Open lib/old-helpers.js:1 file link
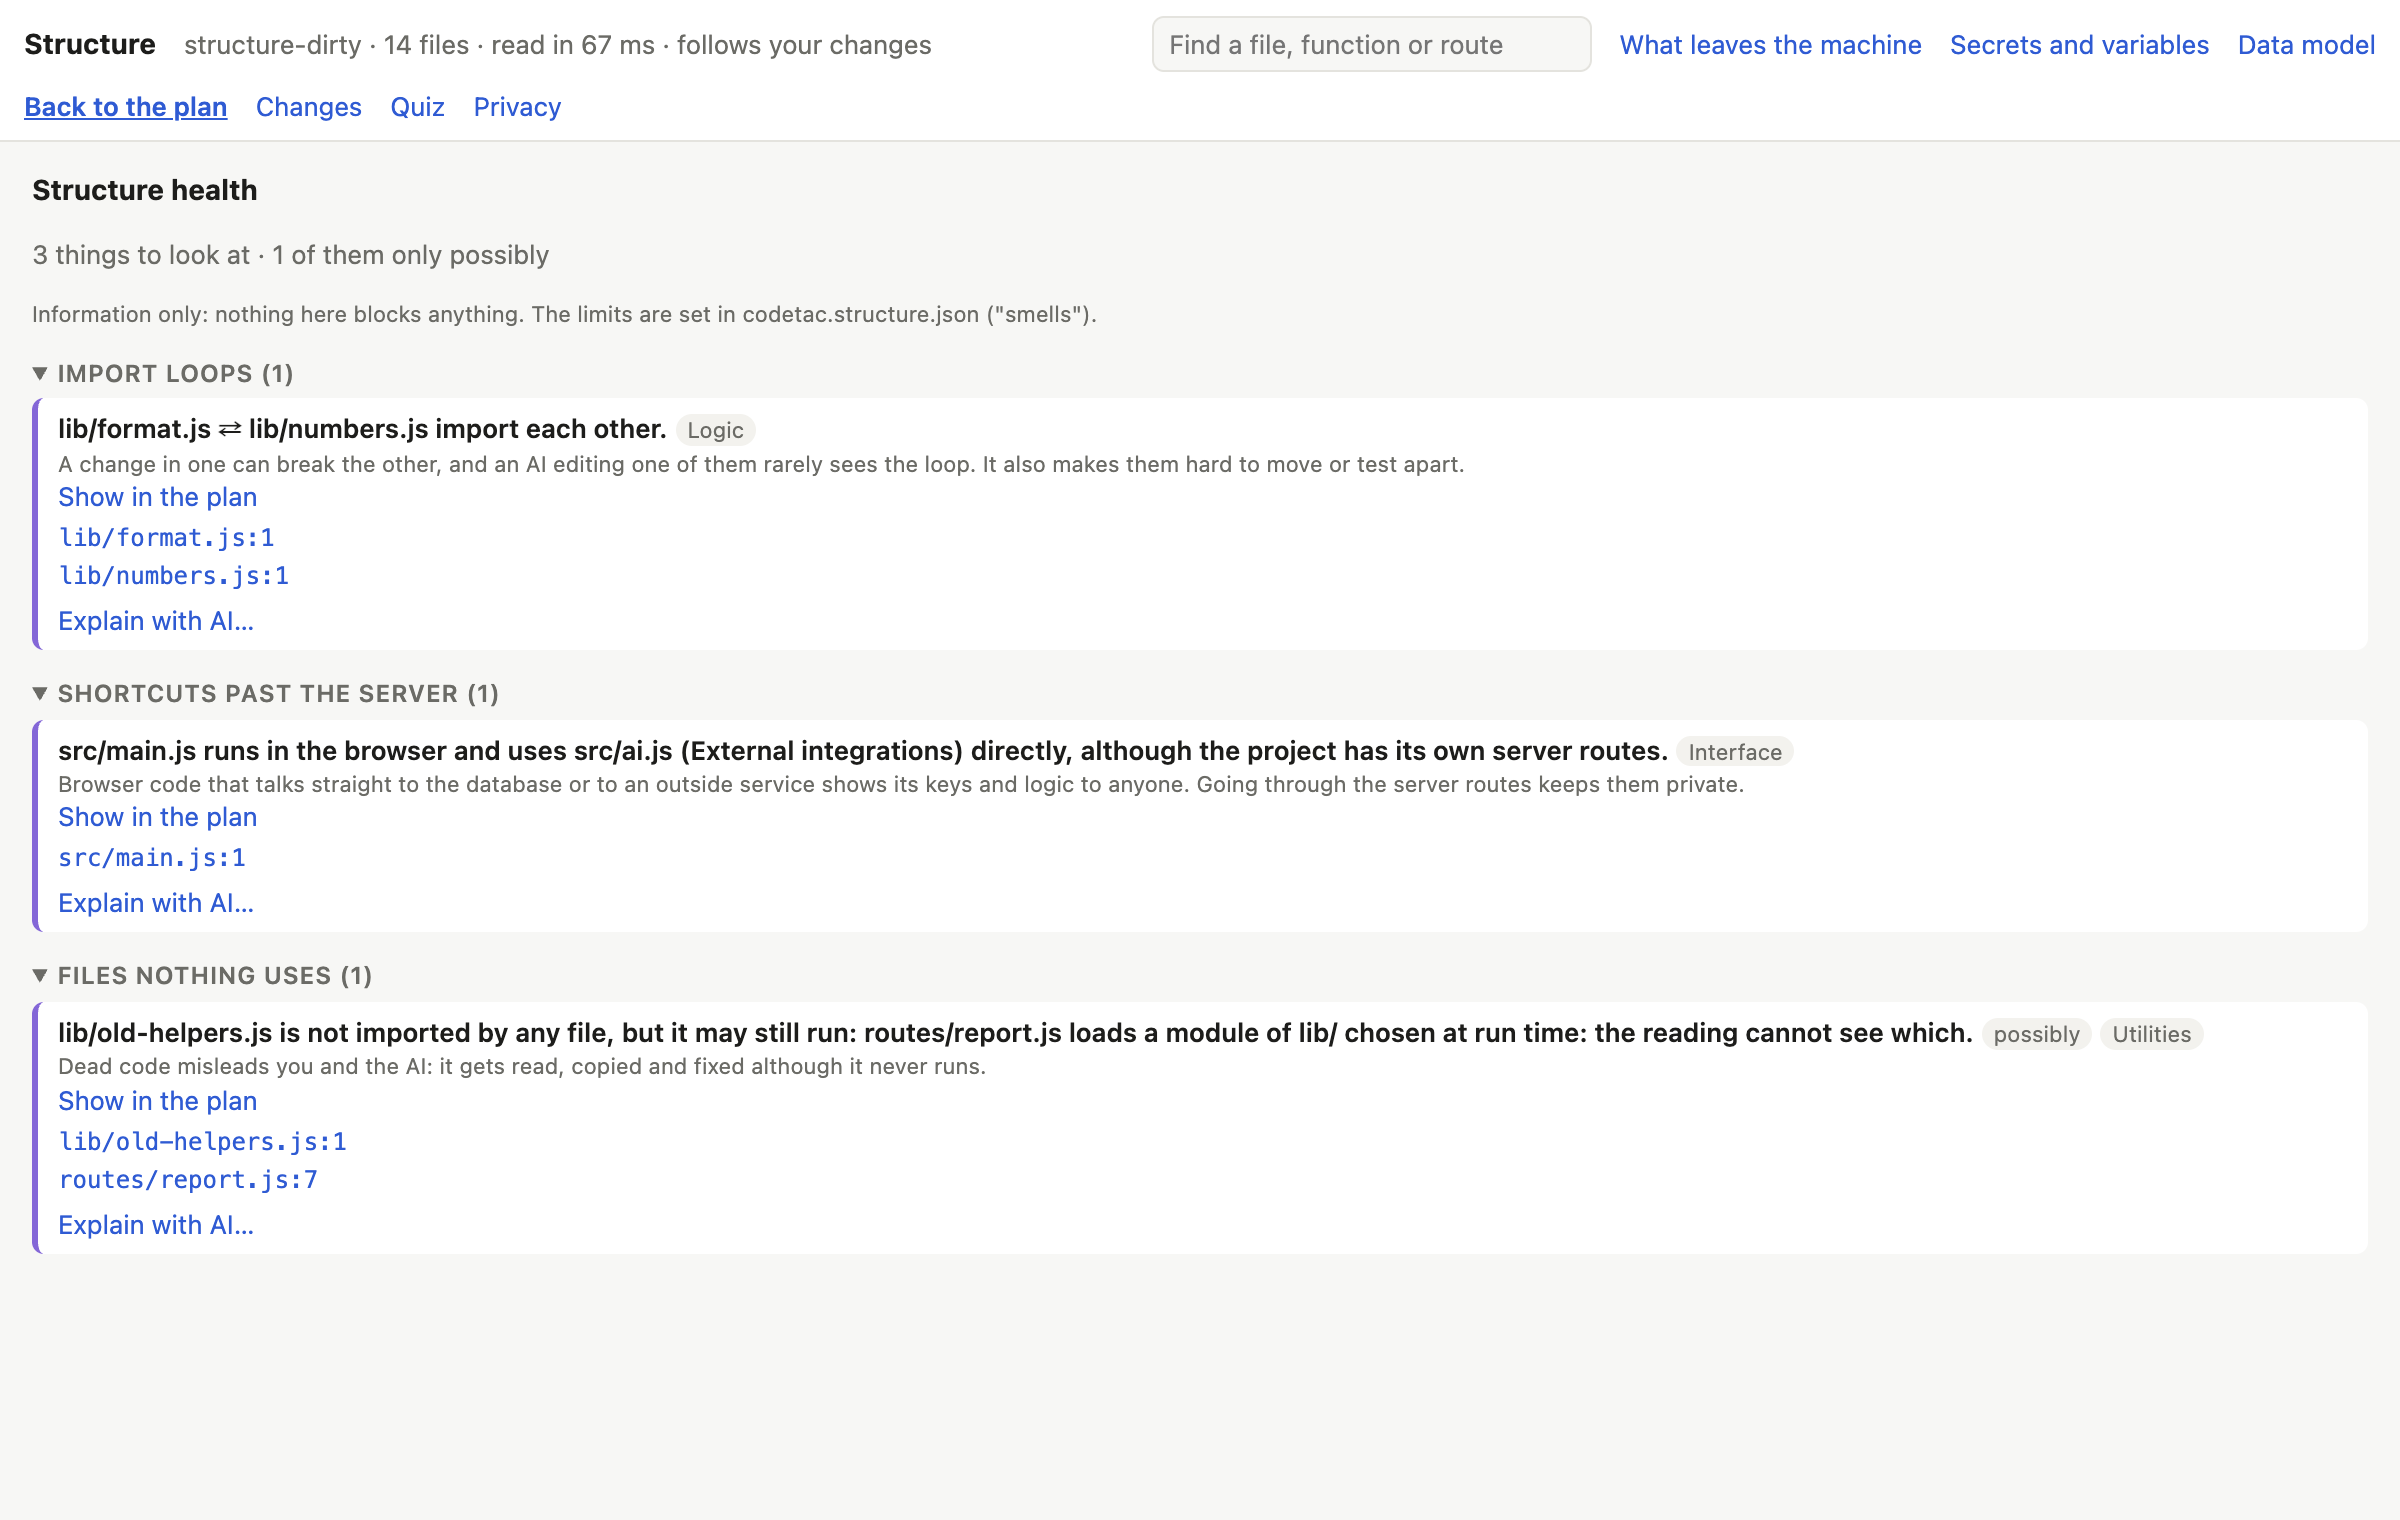2400x1520 pixels. point(203,1142)
